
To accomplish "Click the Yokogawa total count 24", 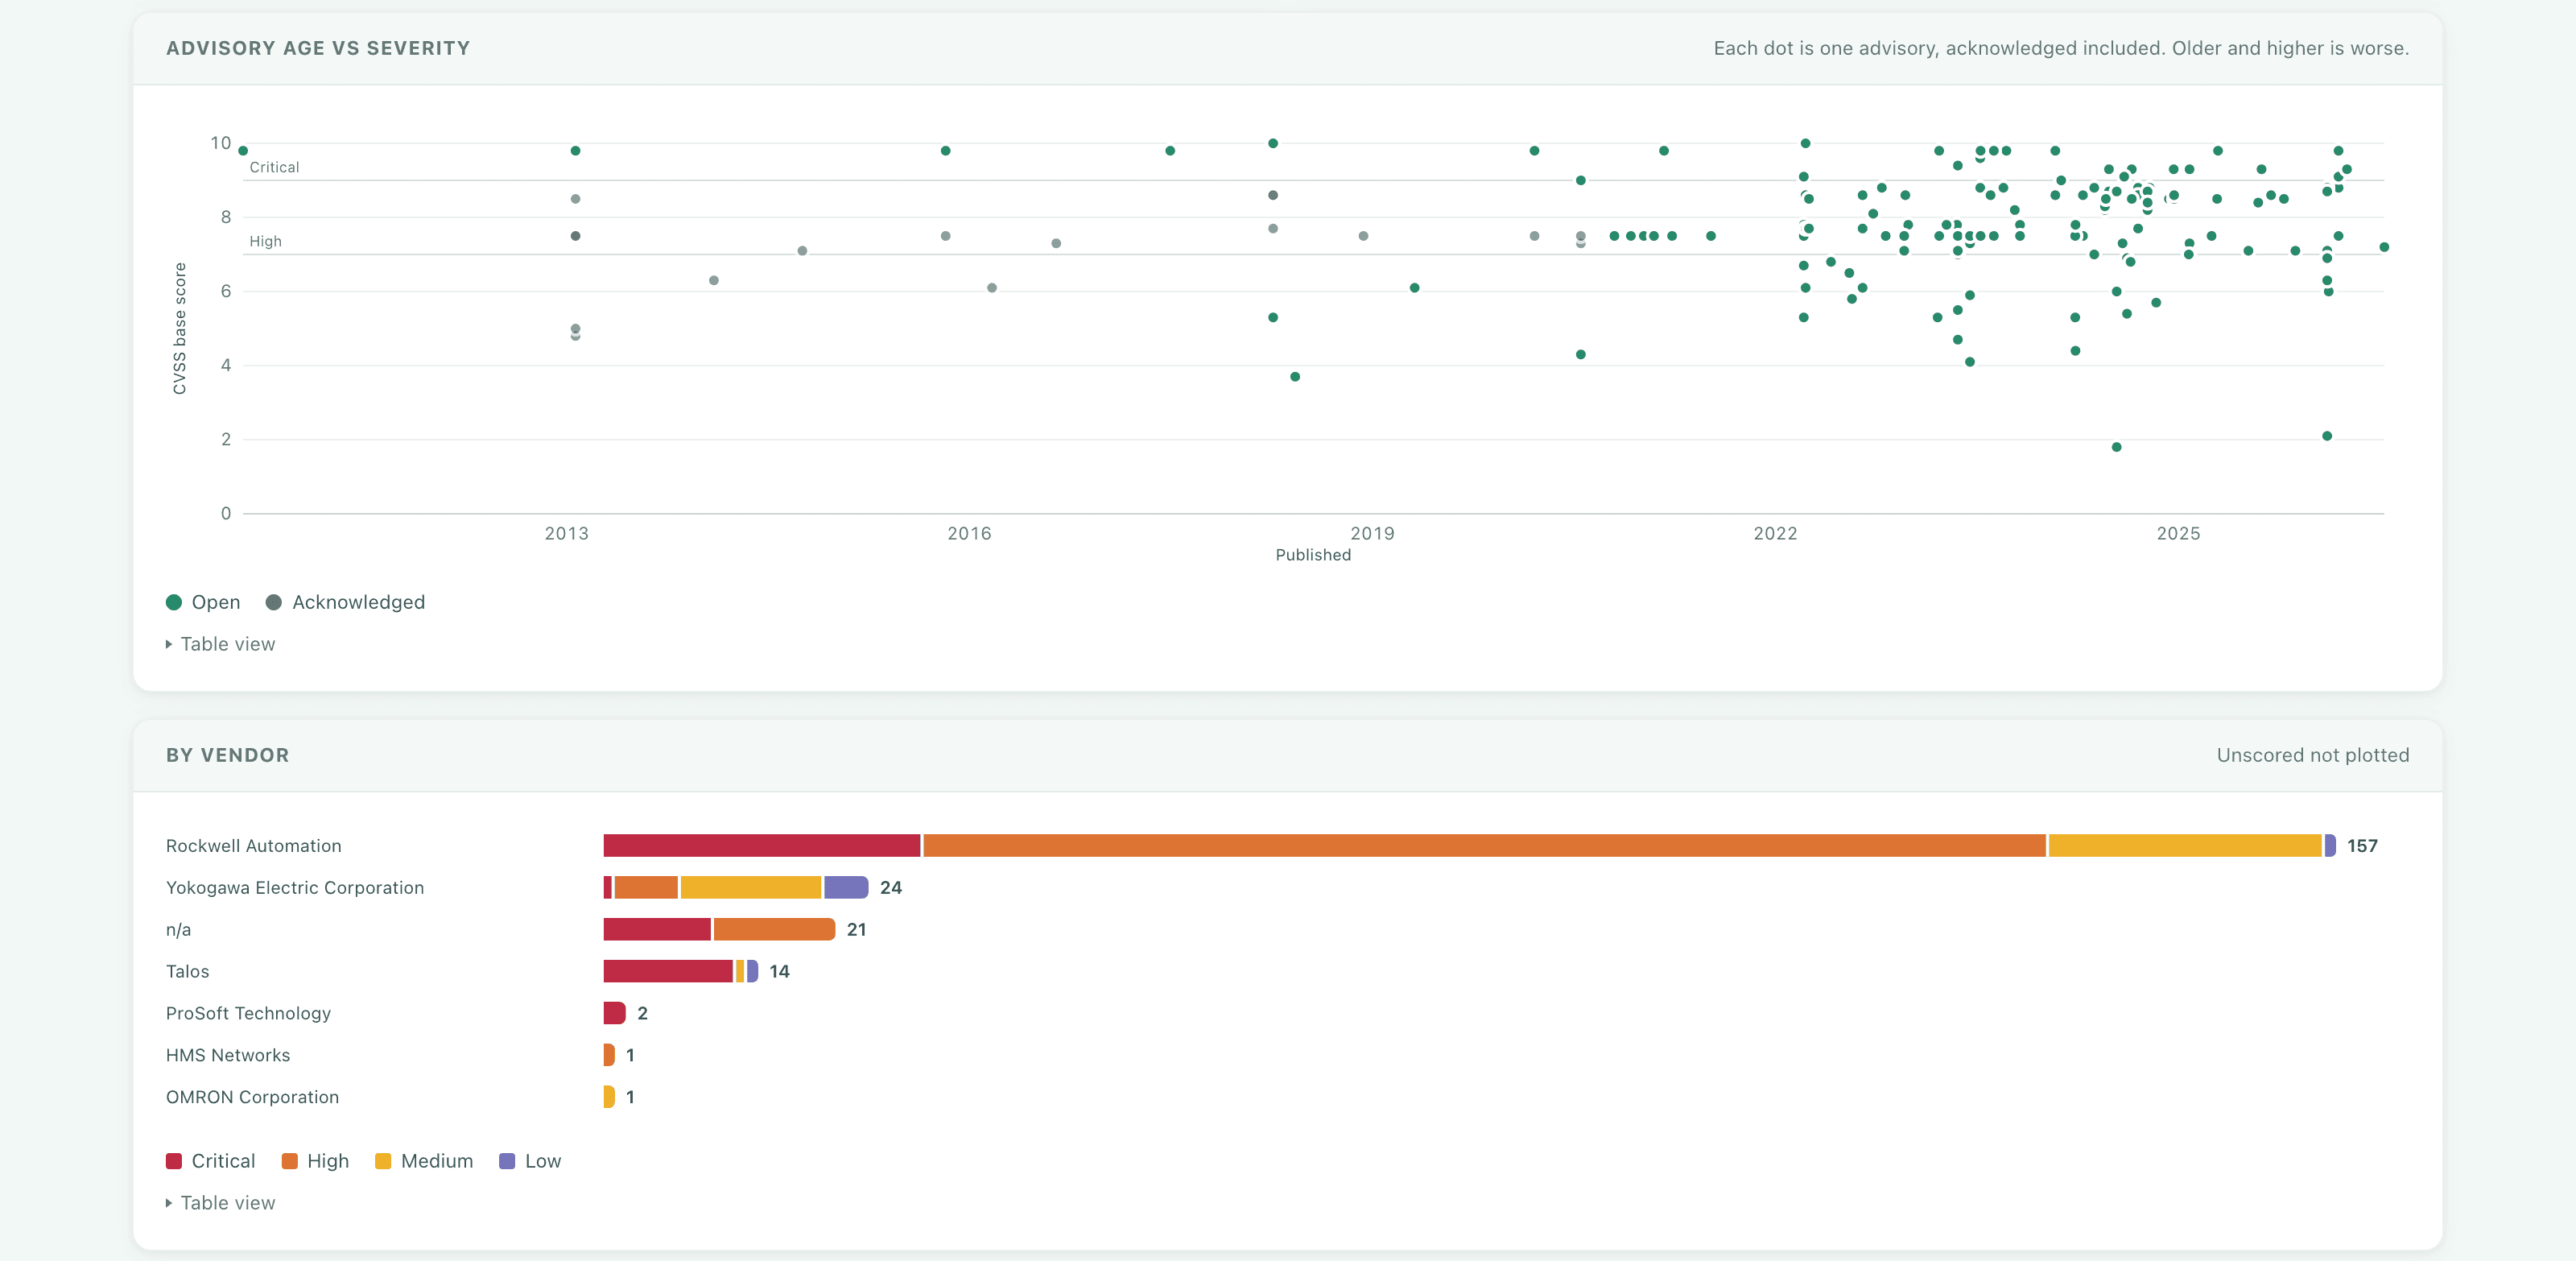I will point(891,888).
